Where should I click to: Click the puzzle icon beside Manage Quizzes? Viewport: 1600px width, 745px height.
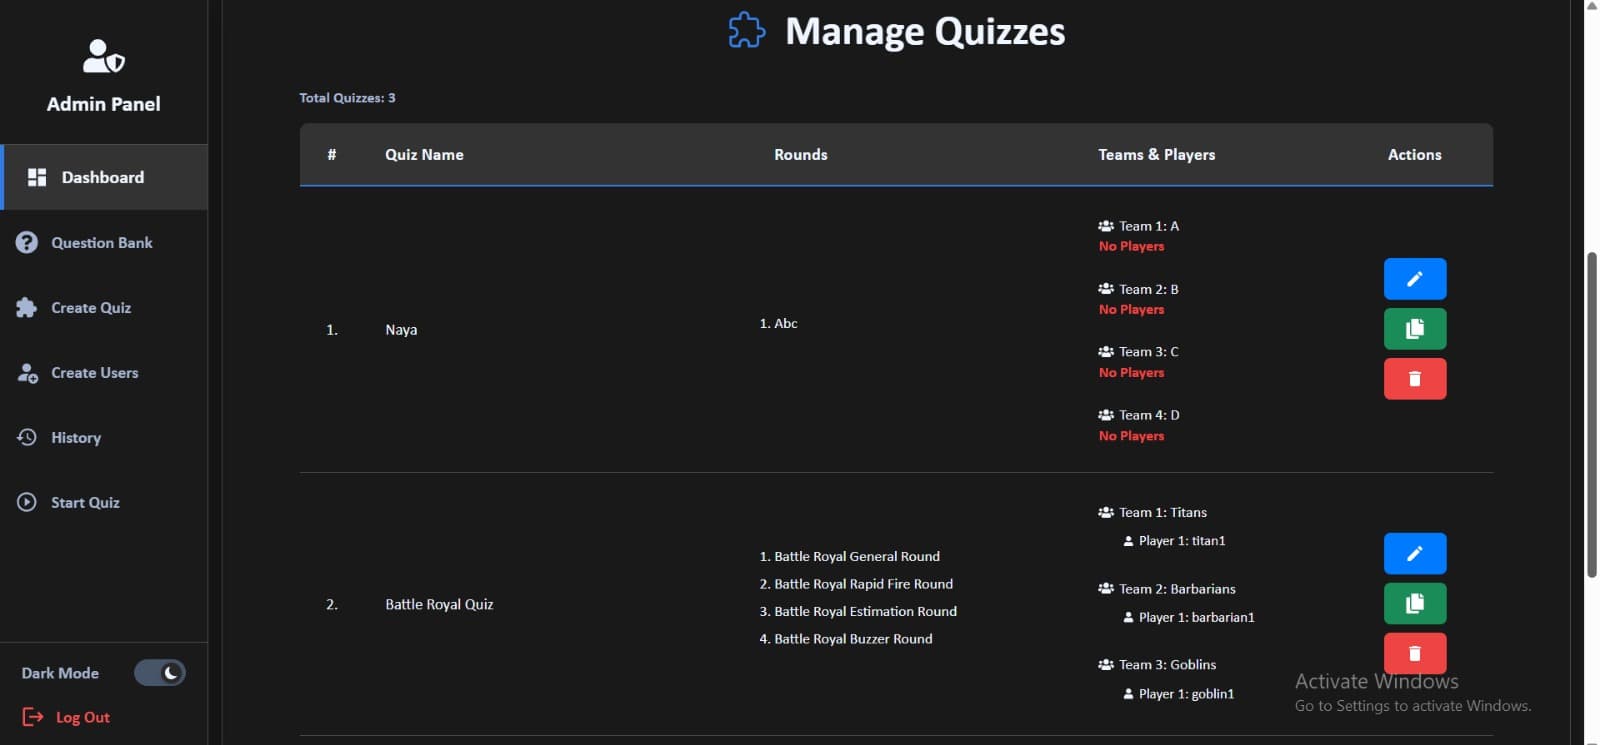click(x=746, y=31)
